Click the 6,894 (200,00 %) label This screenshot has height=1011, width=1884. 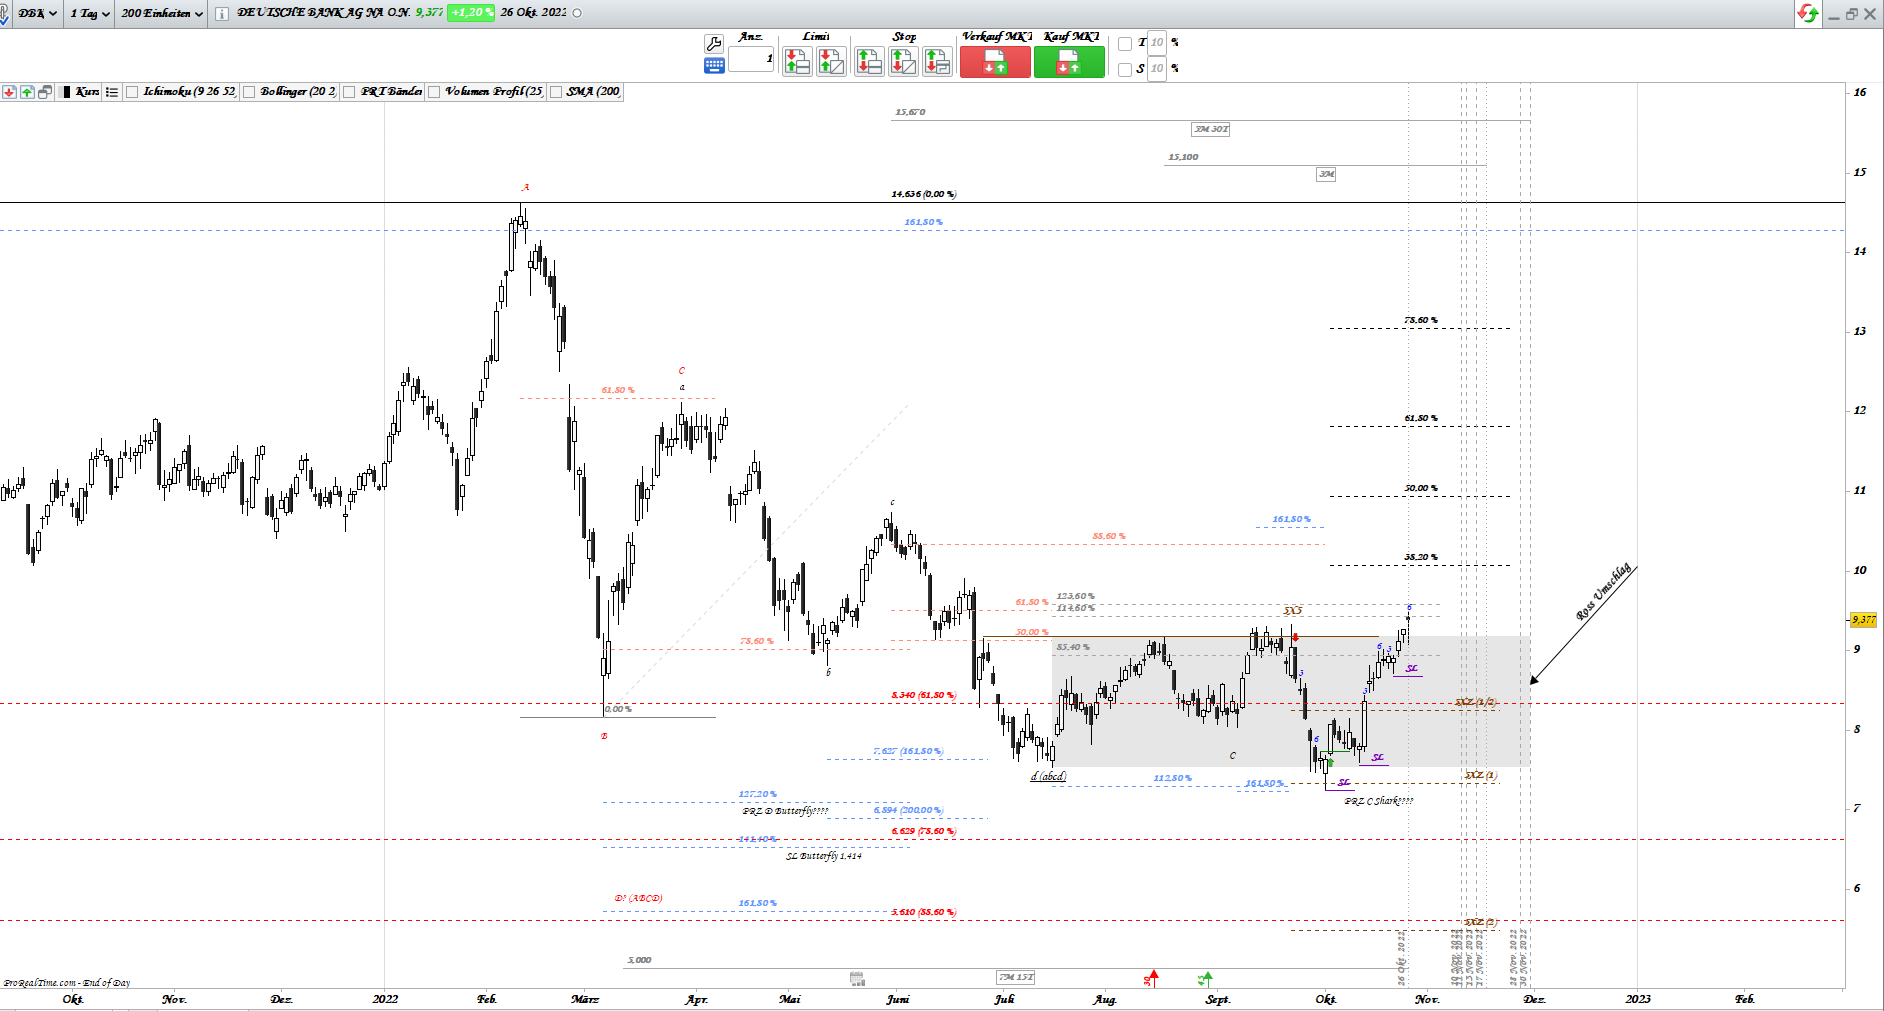coord(908,810)
